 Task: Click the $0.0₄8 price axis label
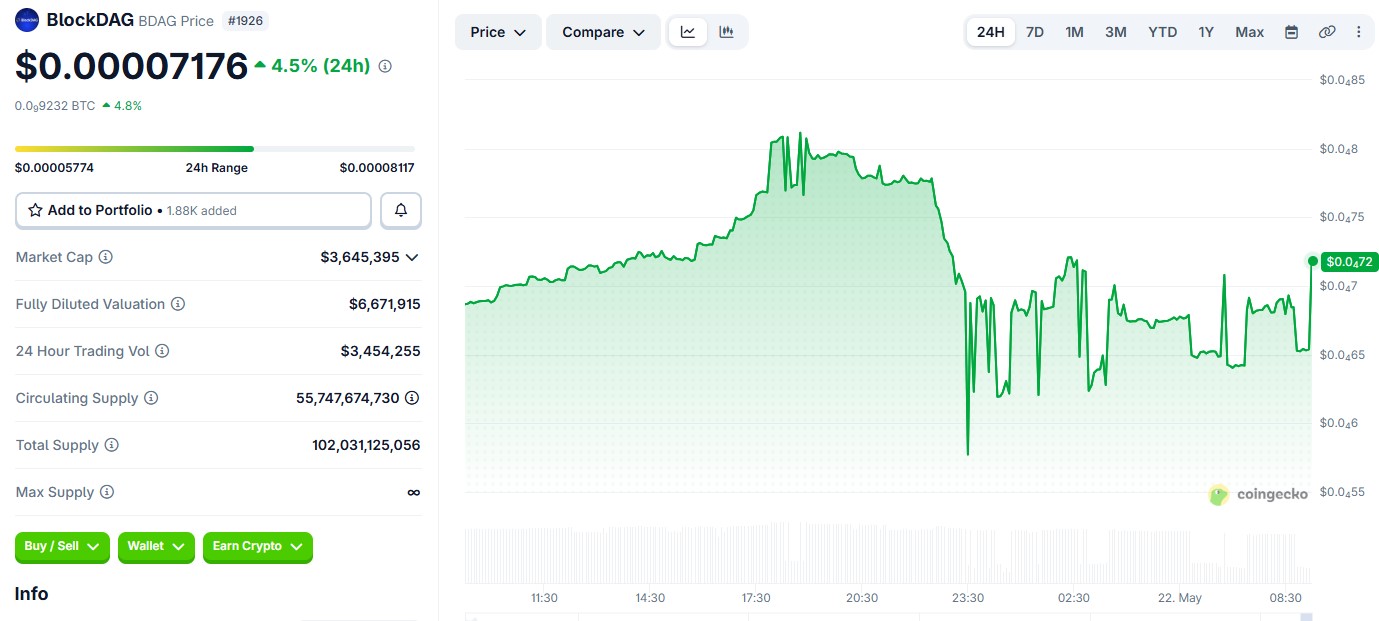1338,149
